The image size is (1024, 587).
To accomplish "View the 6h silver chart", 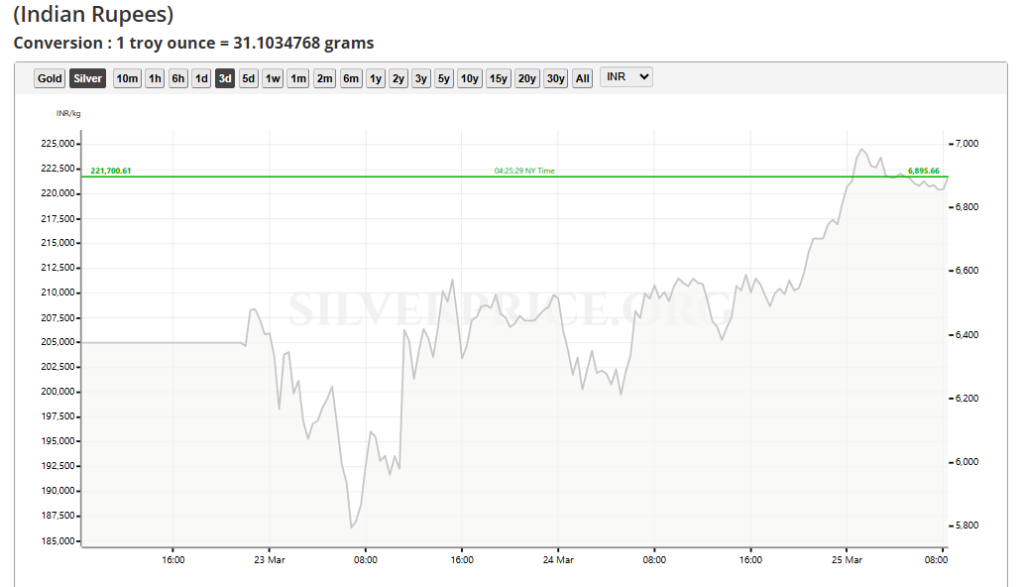I will click(178, 78).
